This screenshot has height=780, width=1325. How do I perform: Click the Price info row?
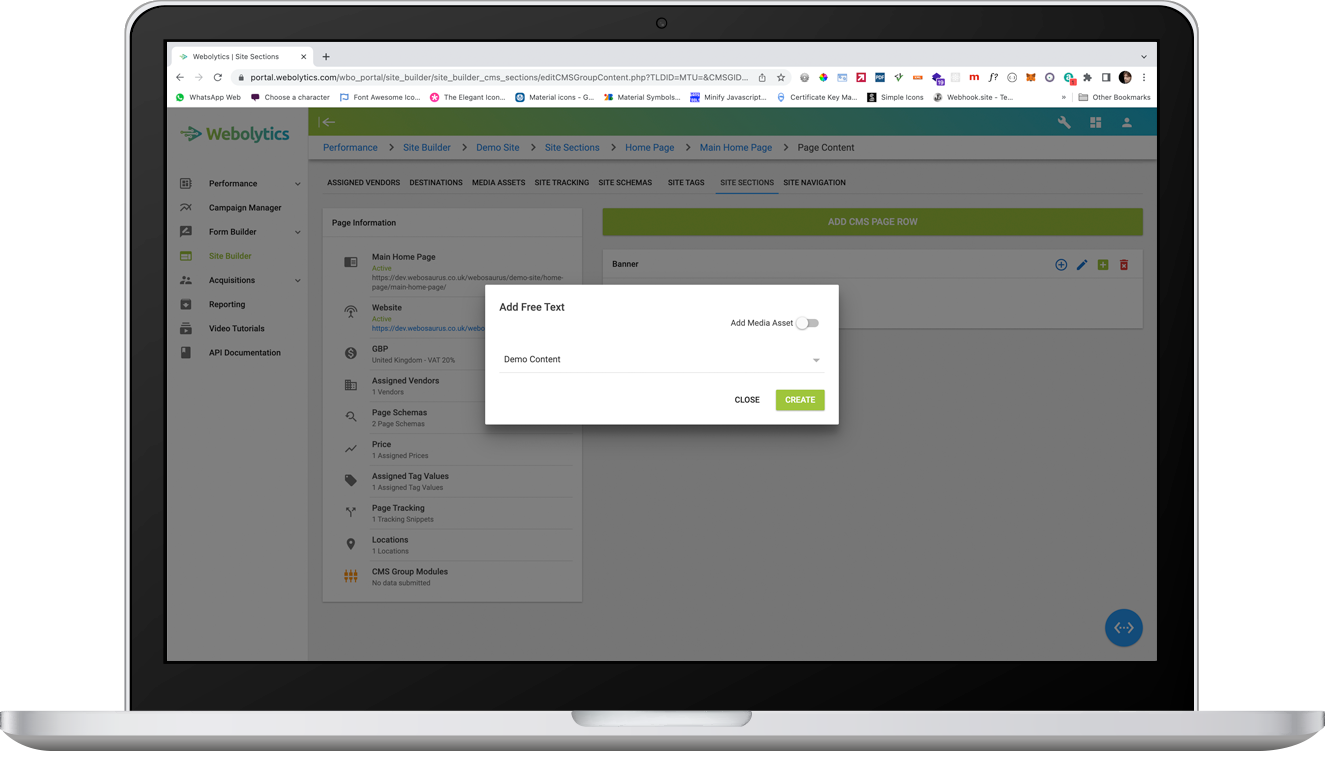click(452, 450)
